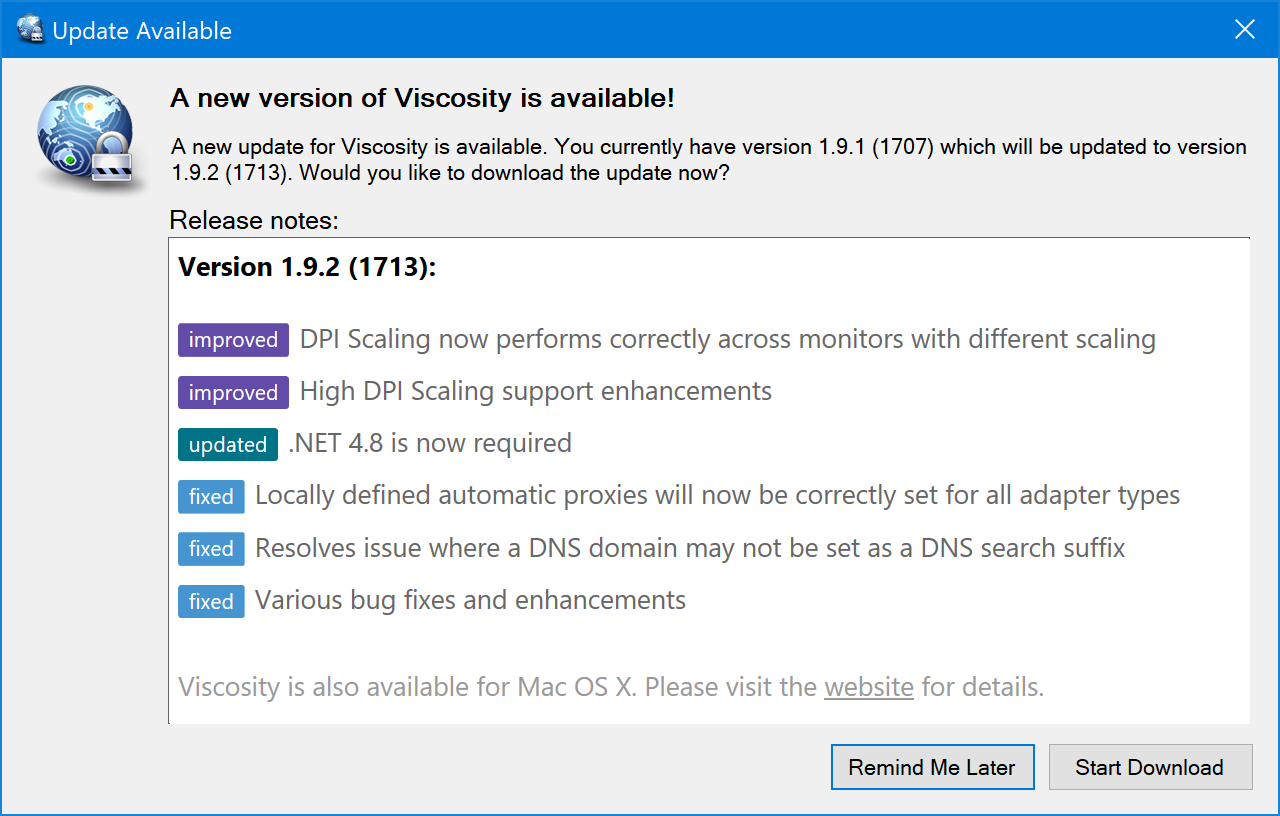Screen dimensions: 1280x816
Task: Click the Viscosity globe and padlock icon
Action: 85,137
